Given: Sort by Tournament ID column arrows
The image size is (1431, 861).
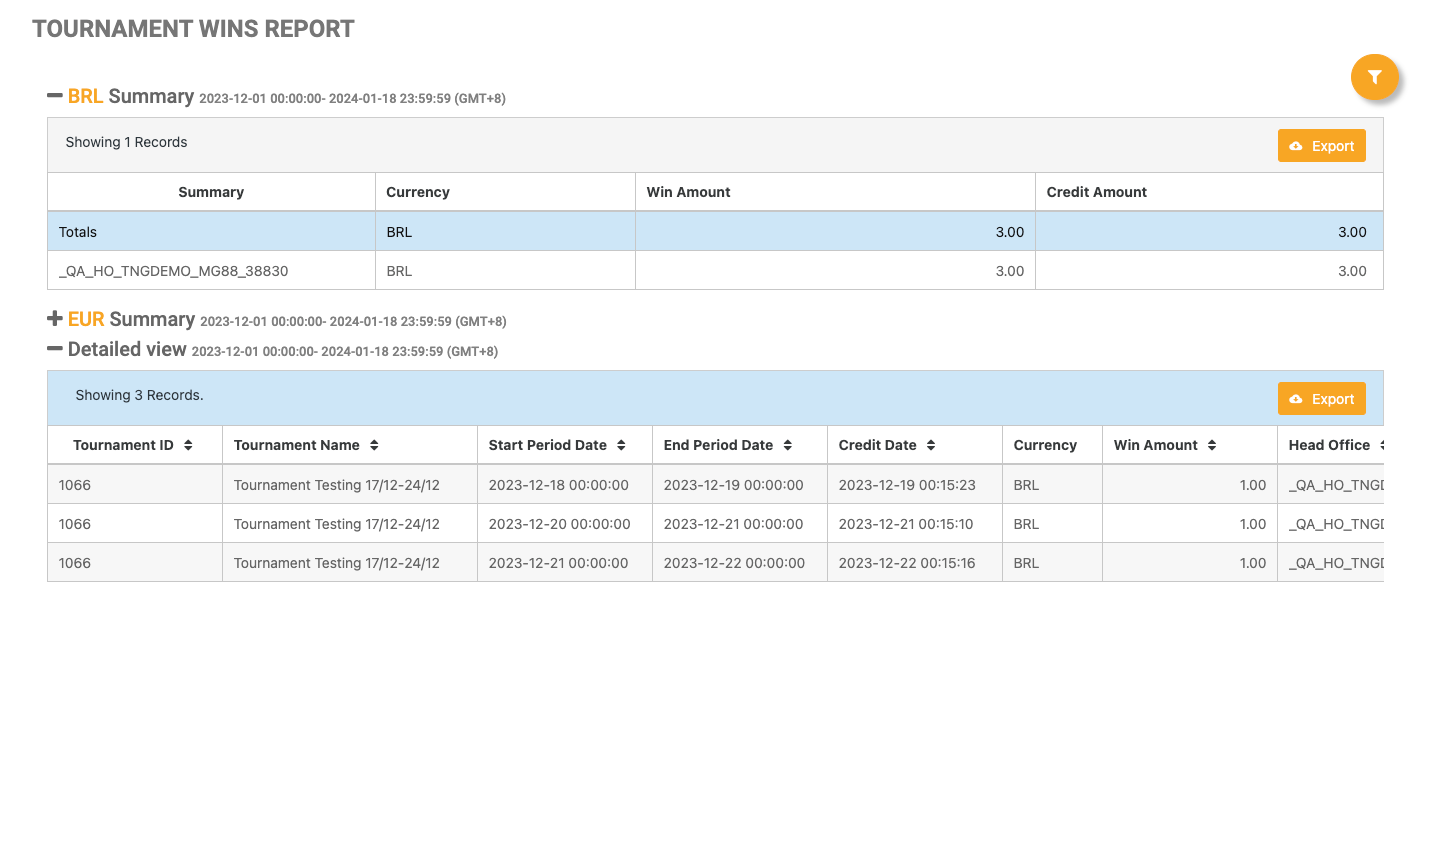Looking at the screenshot, I should point(188,445).
